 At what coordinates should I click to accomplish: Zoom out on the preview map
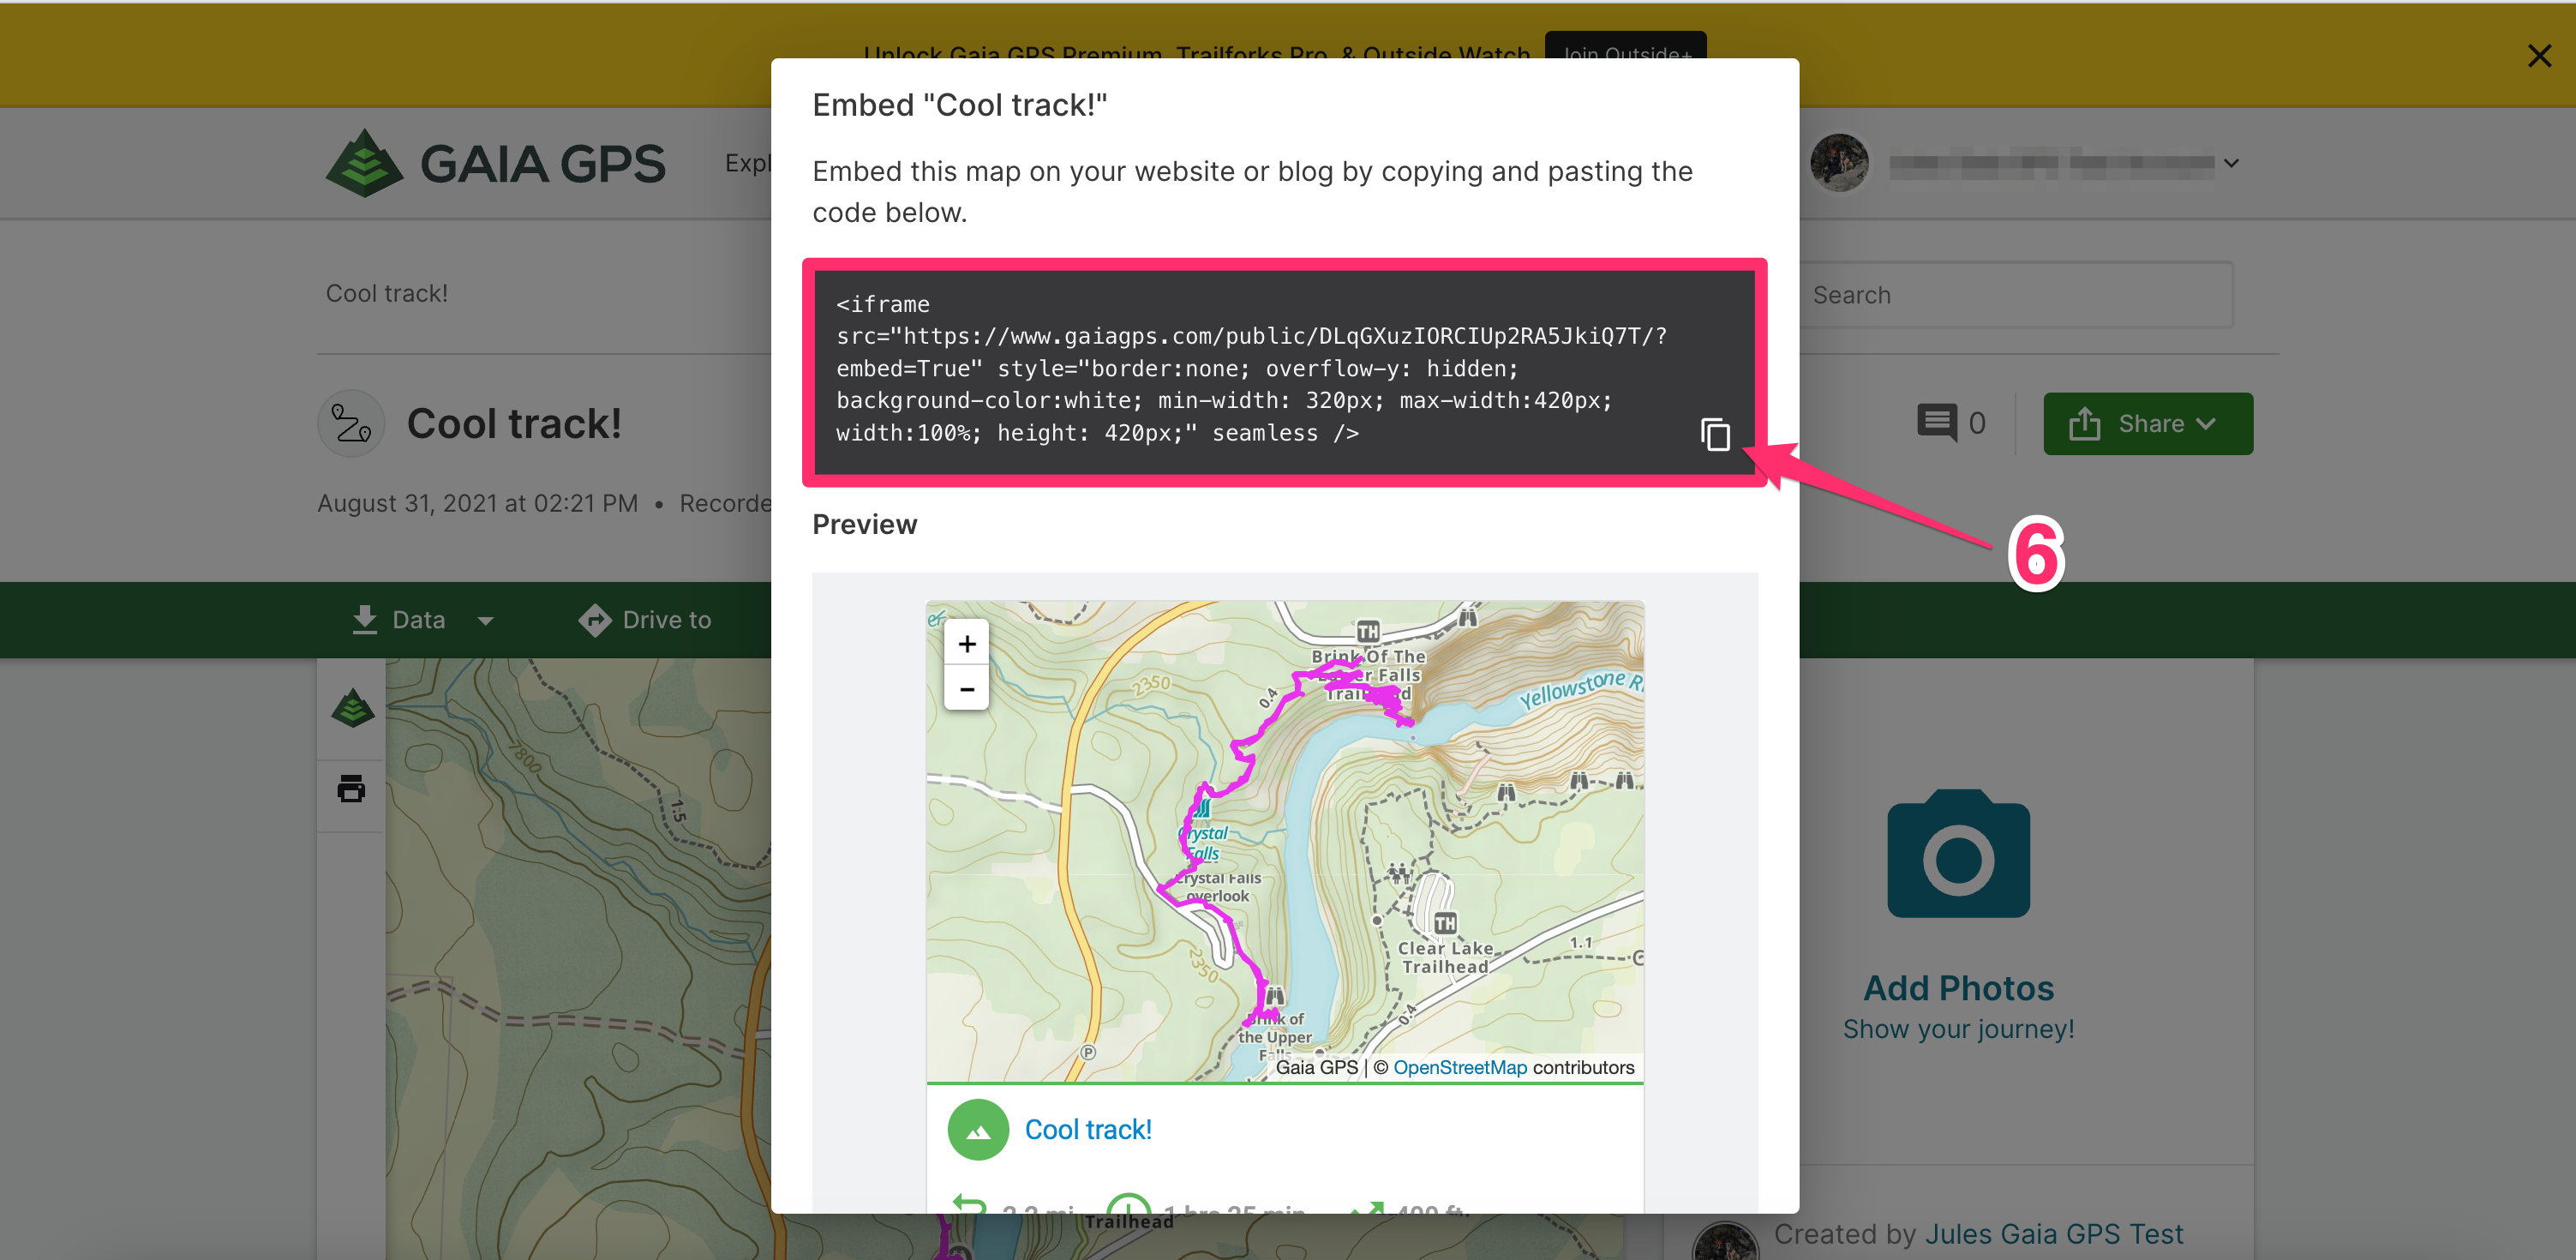966,689
